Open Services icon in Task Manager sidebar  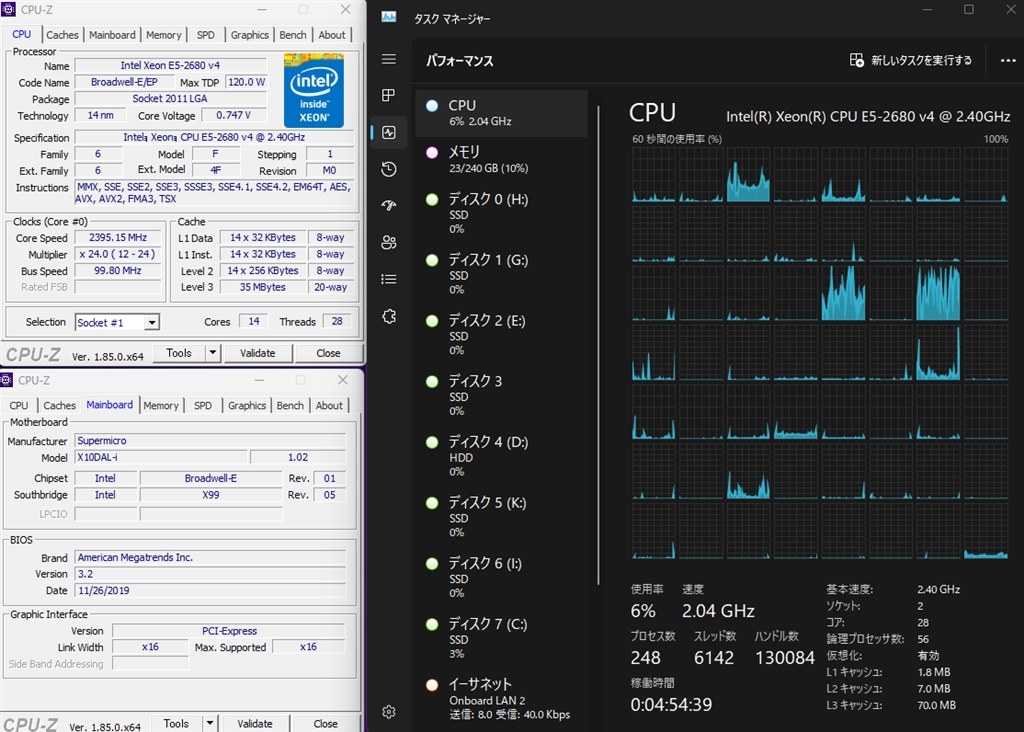pyautogui.click(x=389, y=317)
